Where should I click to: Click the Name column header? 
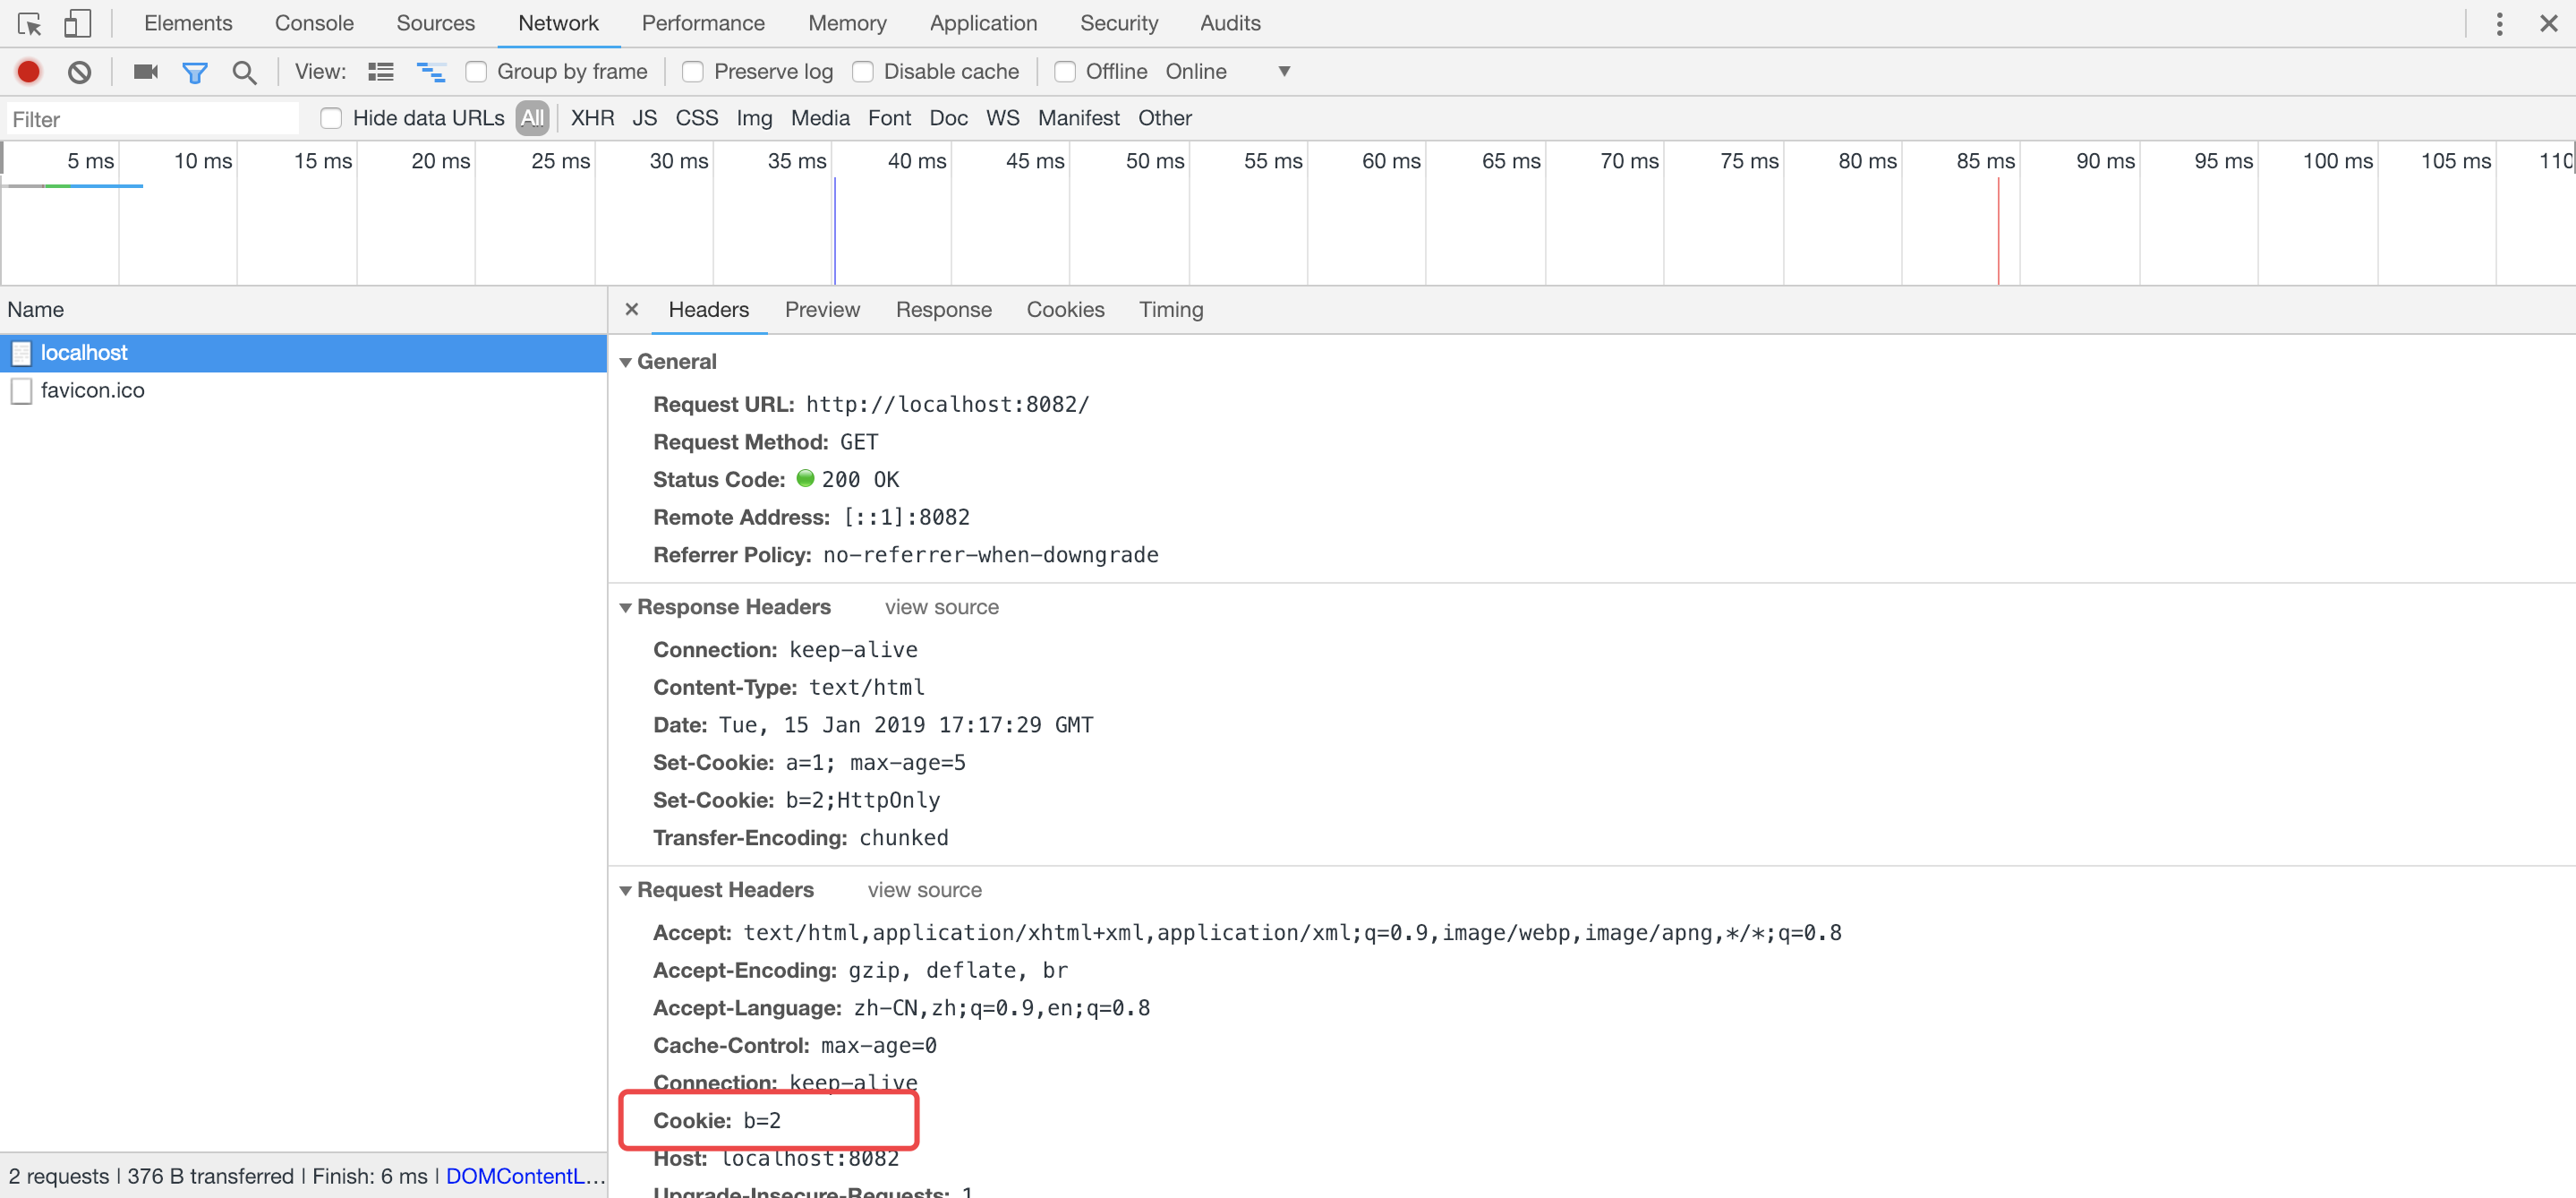303,310
